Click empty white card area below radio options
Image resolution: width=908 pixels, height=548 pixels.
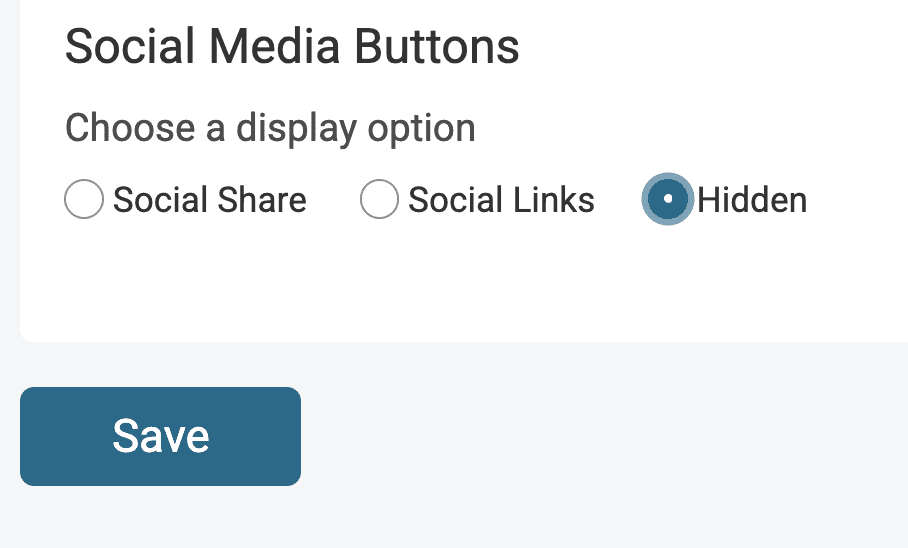[x=463, y=278]
